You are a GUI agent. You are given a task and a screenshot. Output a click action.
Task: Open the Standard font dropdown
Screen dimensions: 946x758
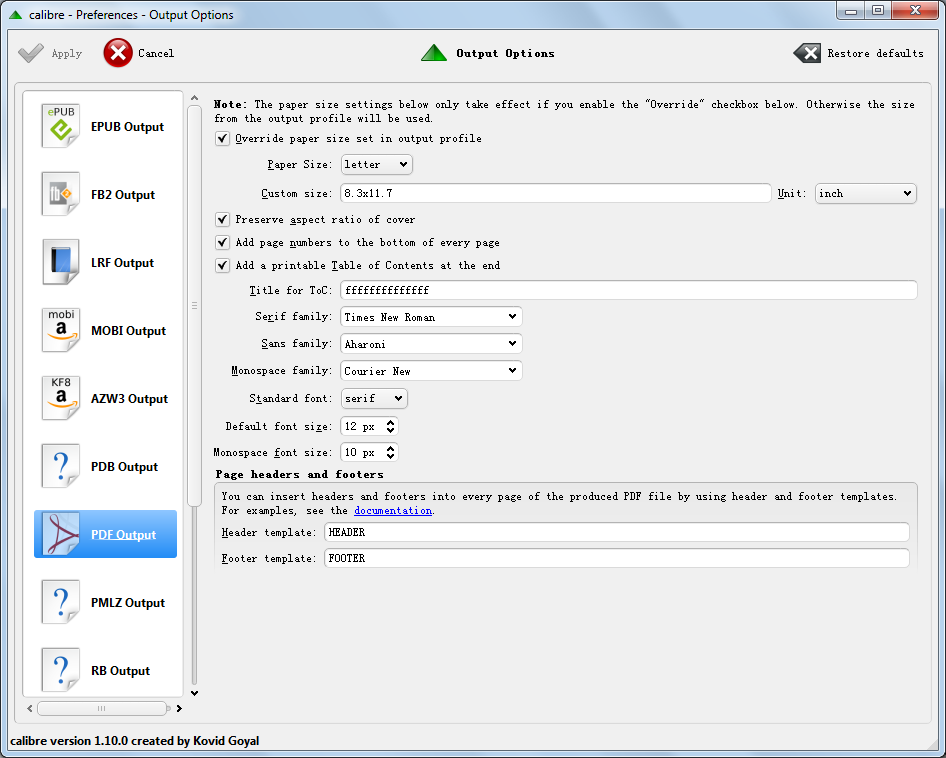(374, 398)
